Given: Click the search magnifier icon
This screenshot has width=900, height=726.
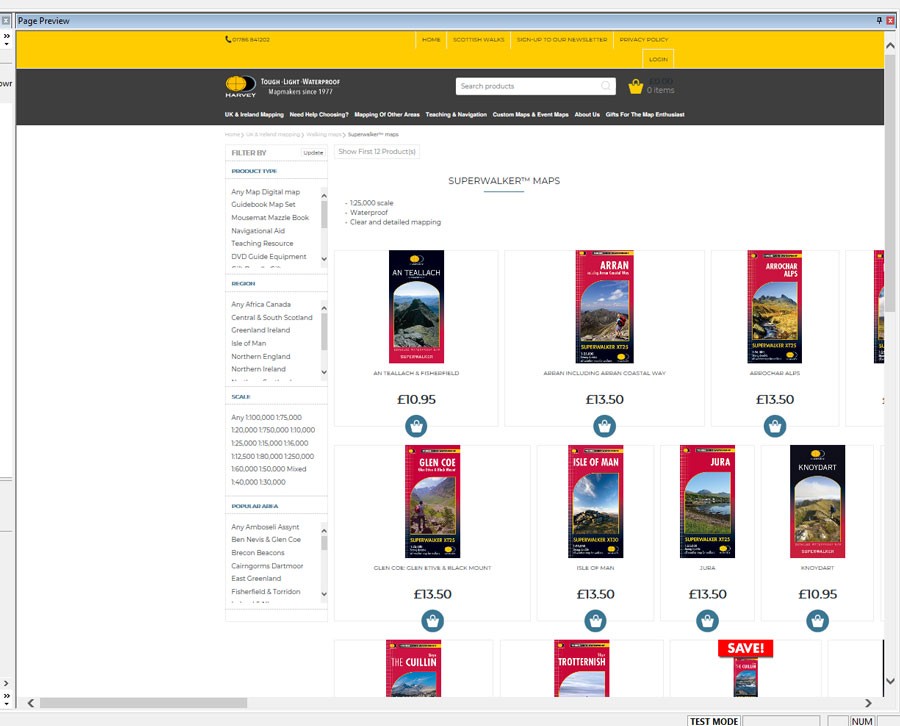Looking at the screenshot, I should (606, 86).
